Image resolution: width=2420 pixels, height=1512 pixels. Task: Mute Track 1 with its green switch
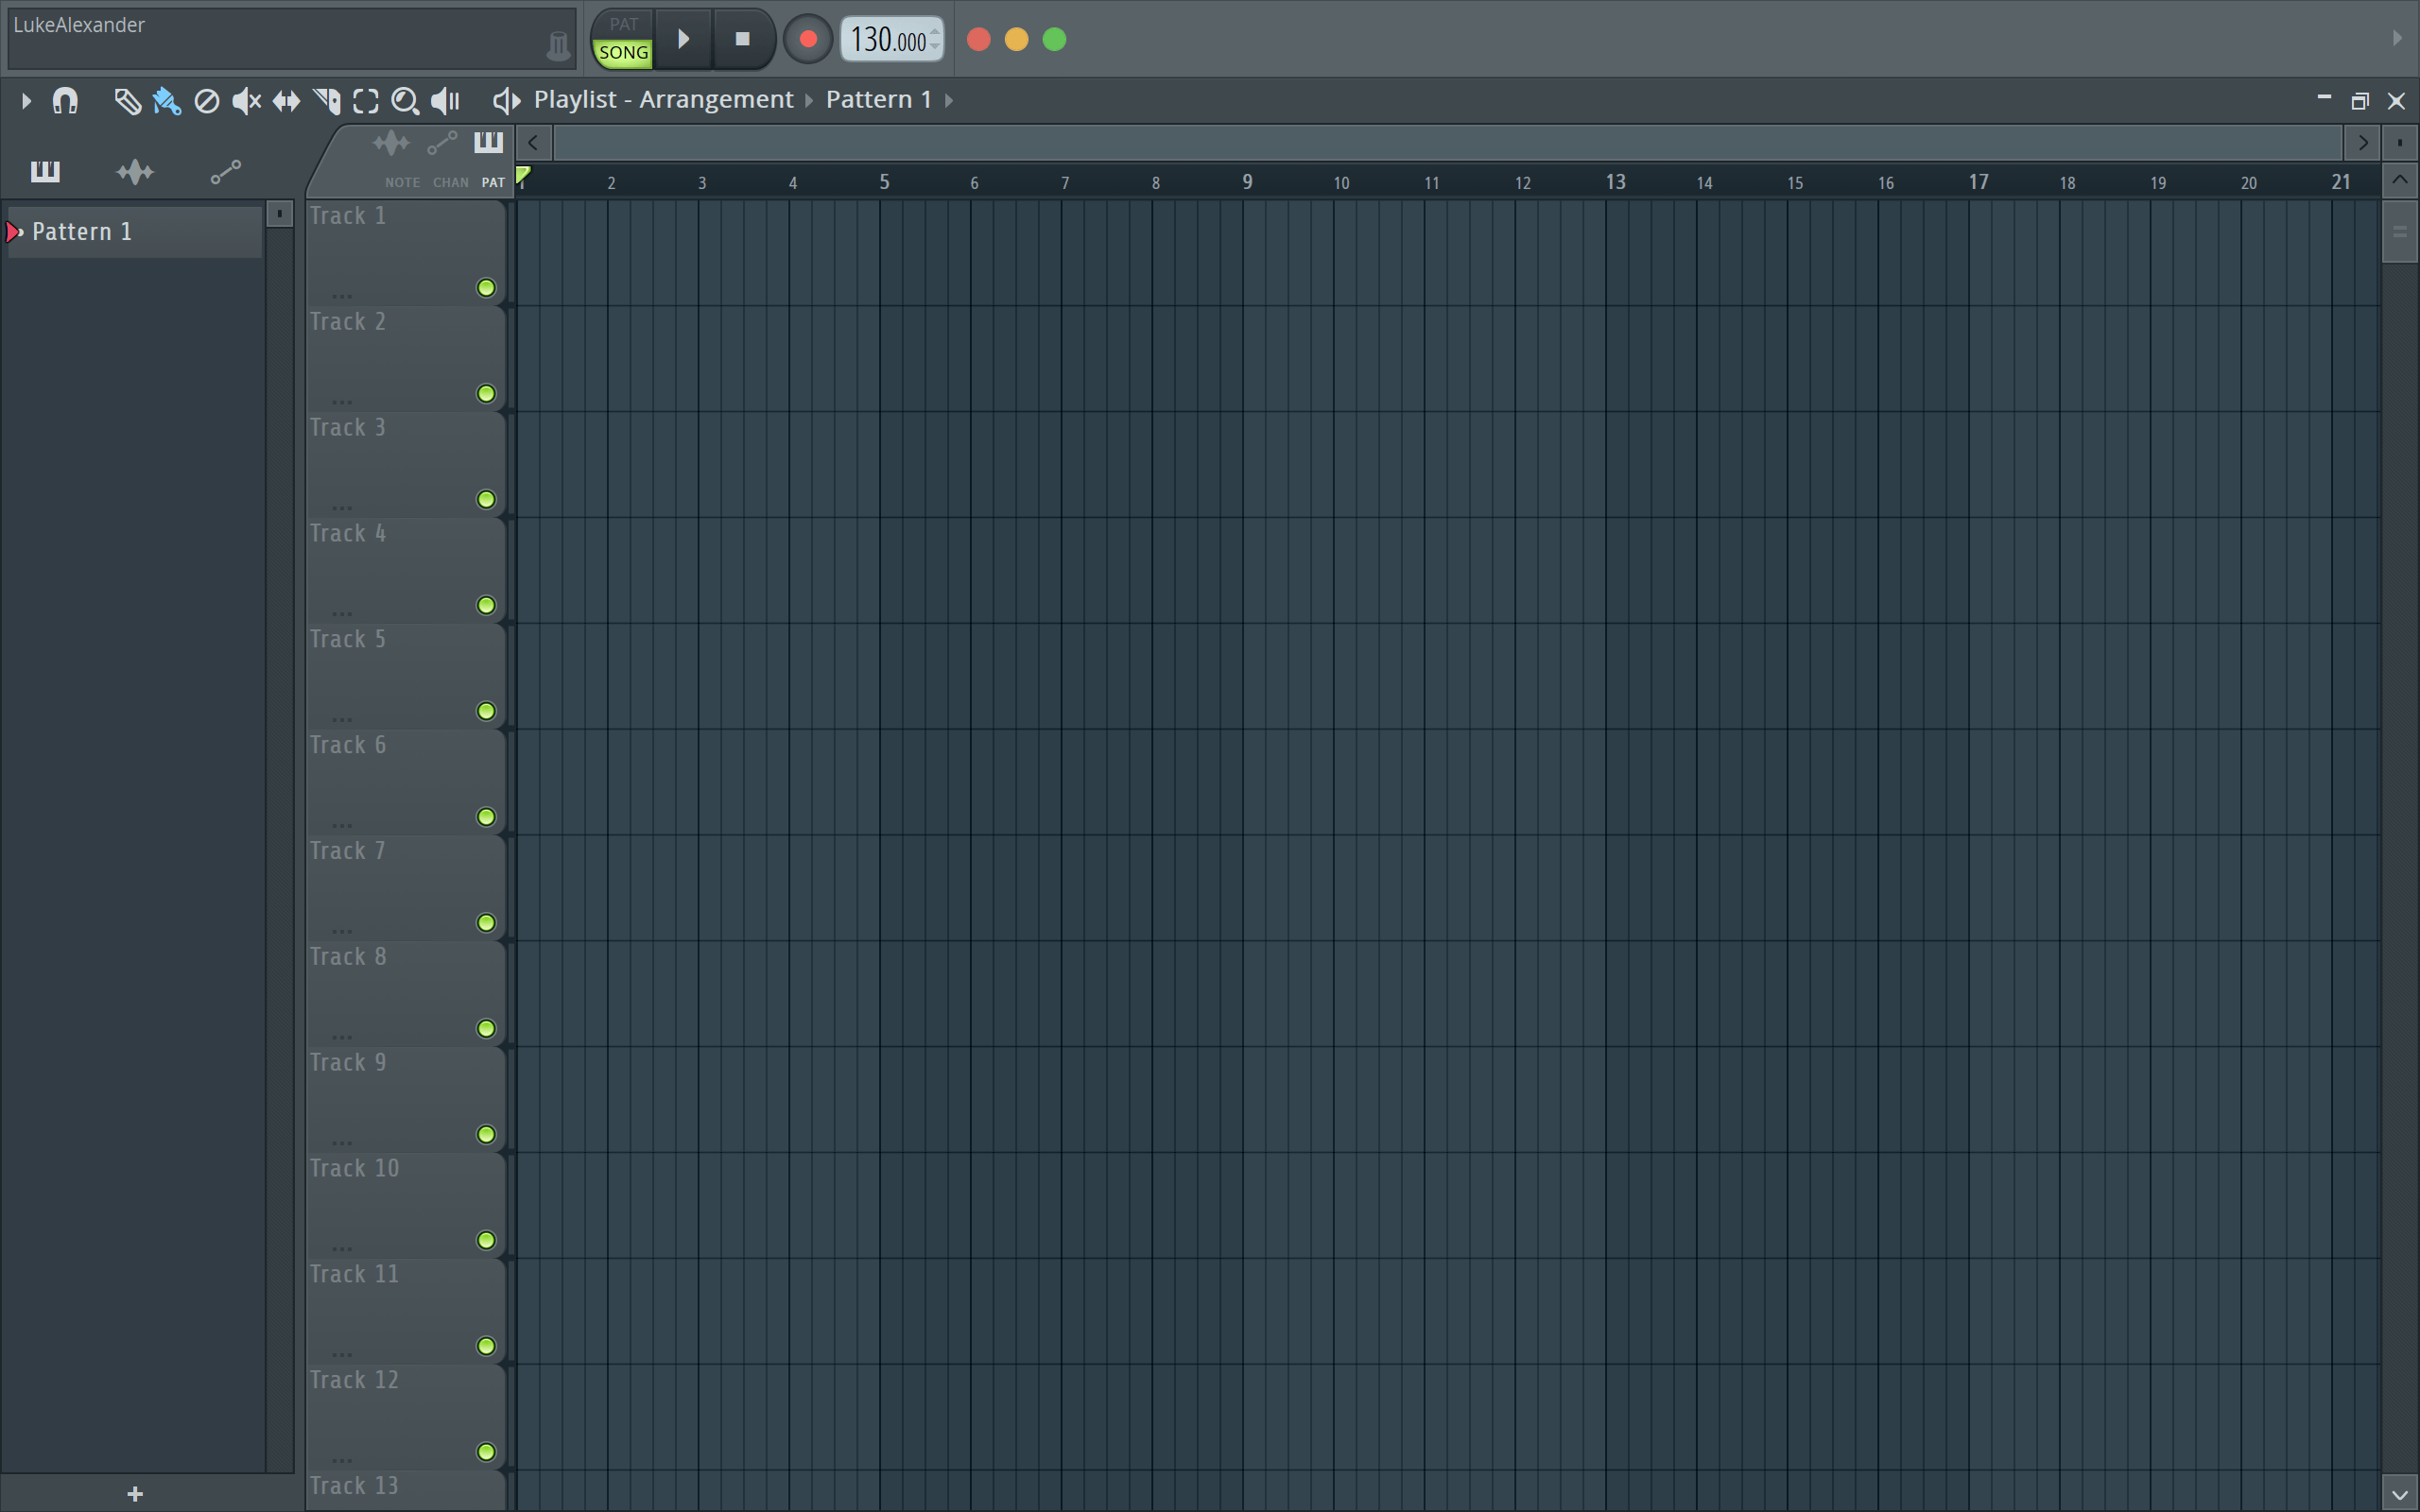tap(486, 288)
